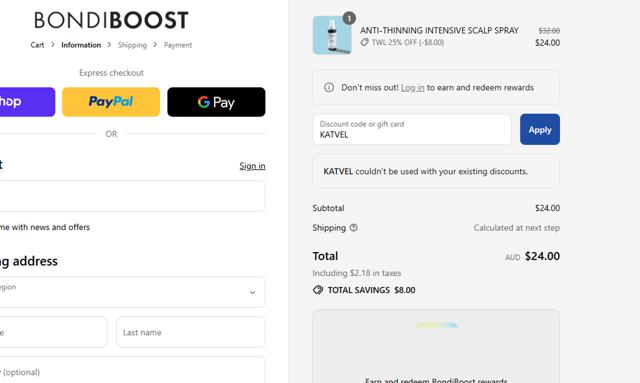Image resolution: width=640 pixels, height=383 pixels.
Task: Pay with Shop Pay express button
Action: [27, 102]
